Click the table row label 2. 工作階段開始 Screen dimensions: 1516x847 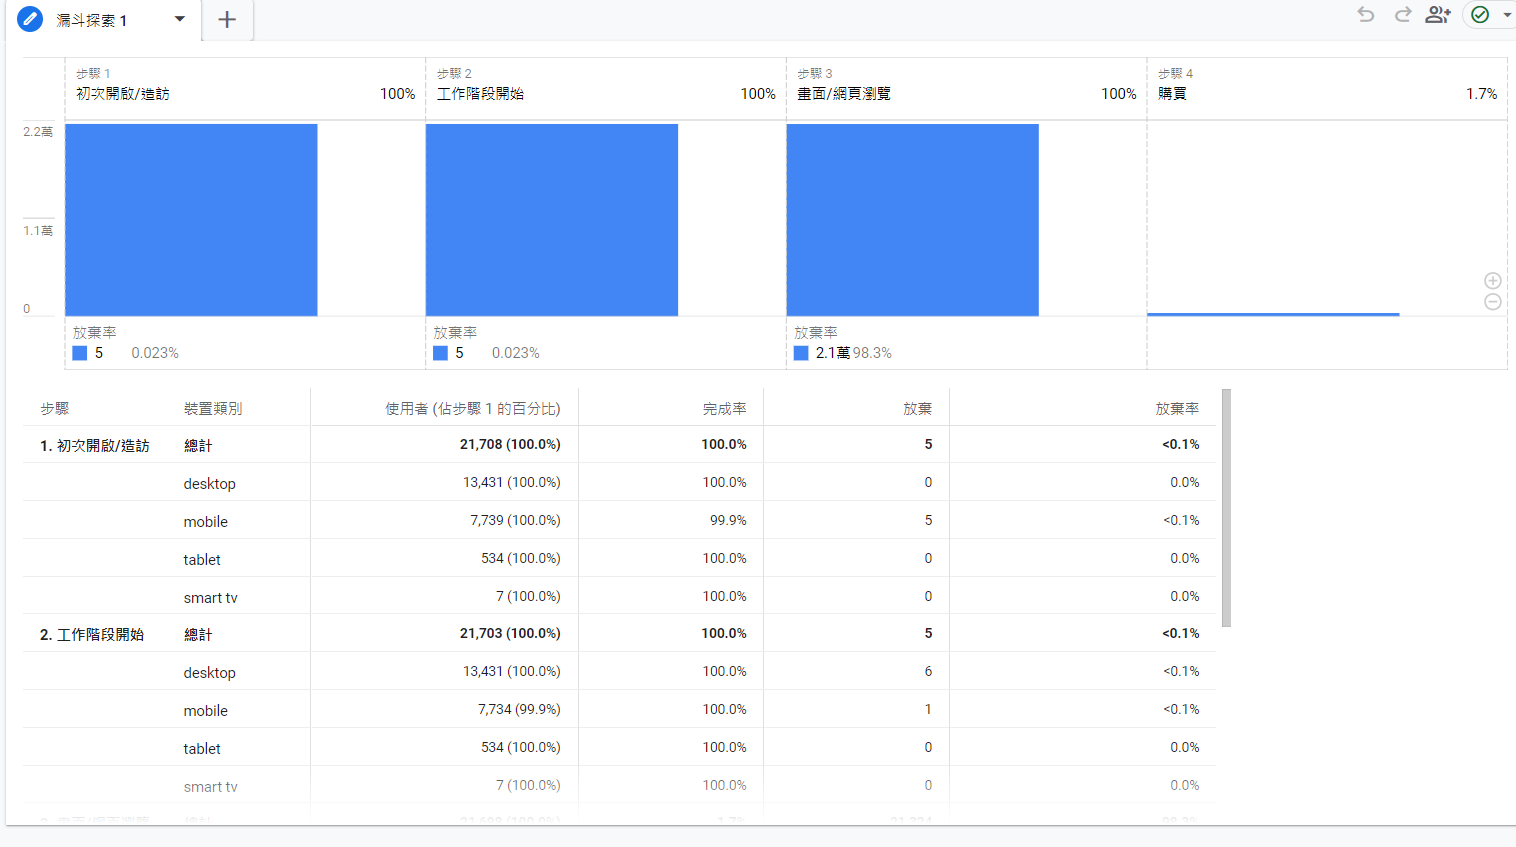(92, 634)
